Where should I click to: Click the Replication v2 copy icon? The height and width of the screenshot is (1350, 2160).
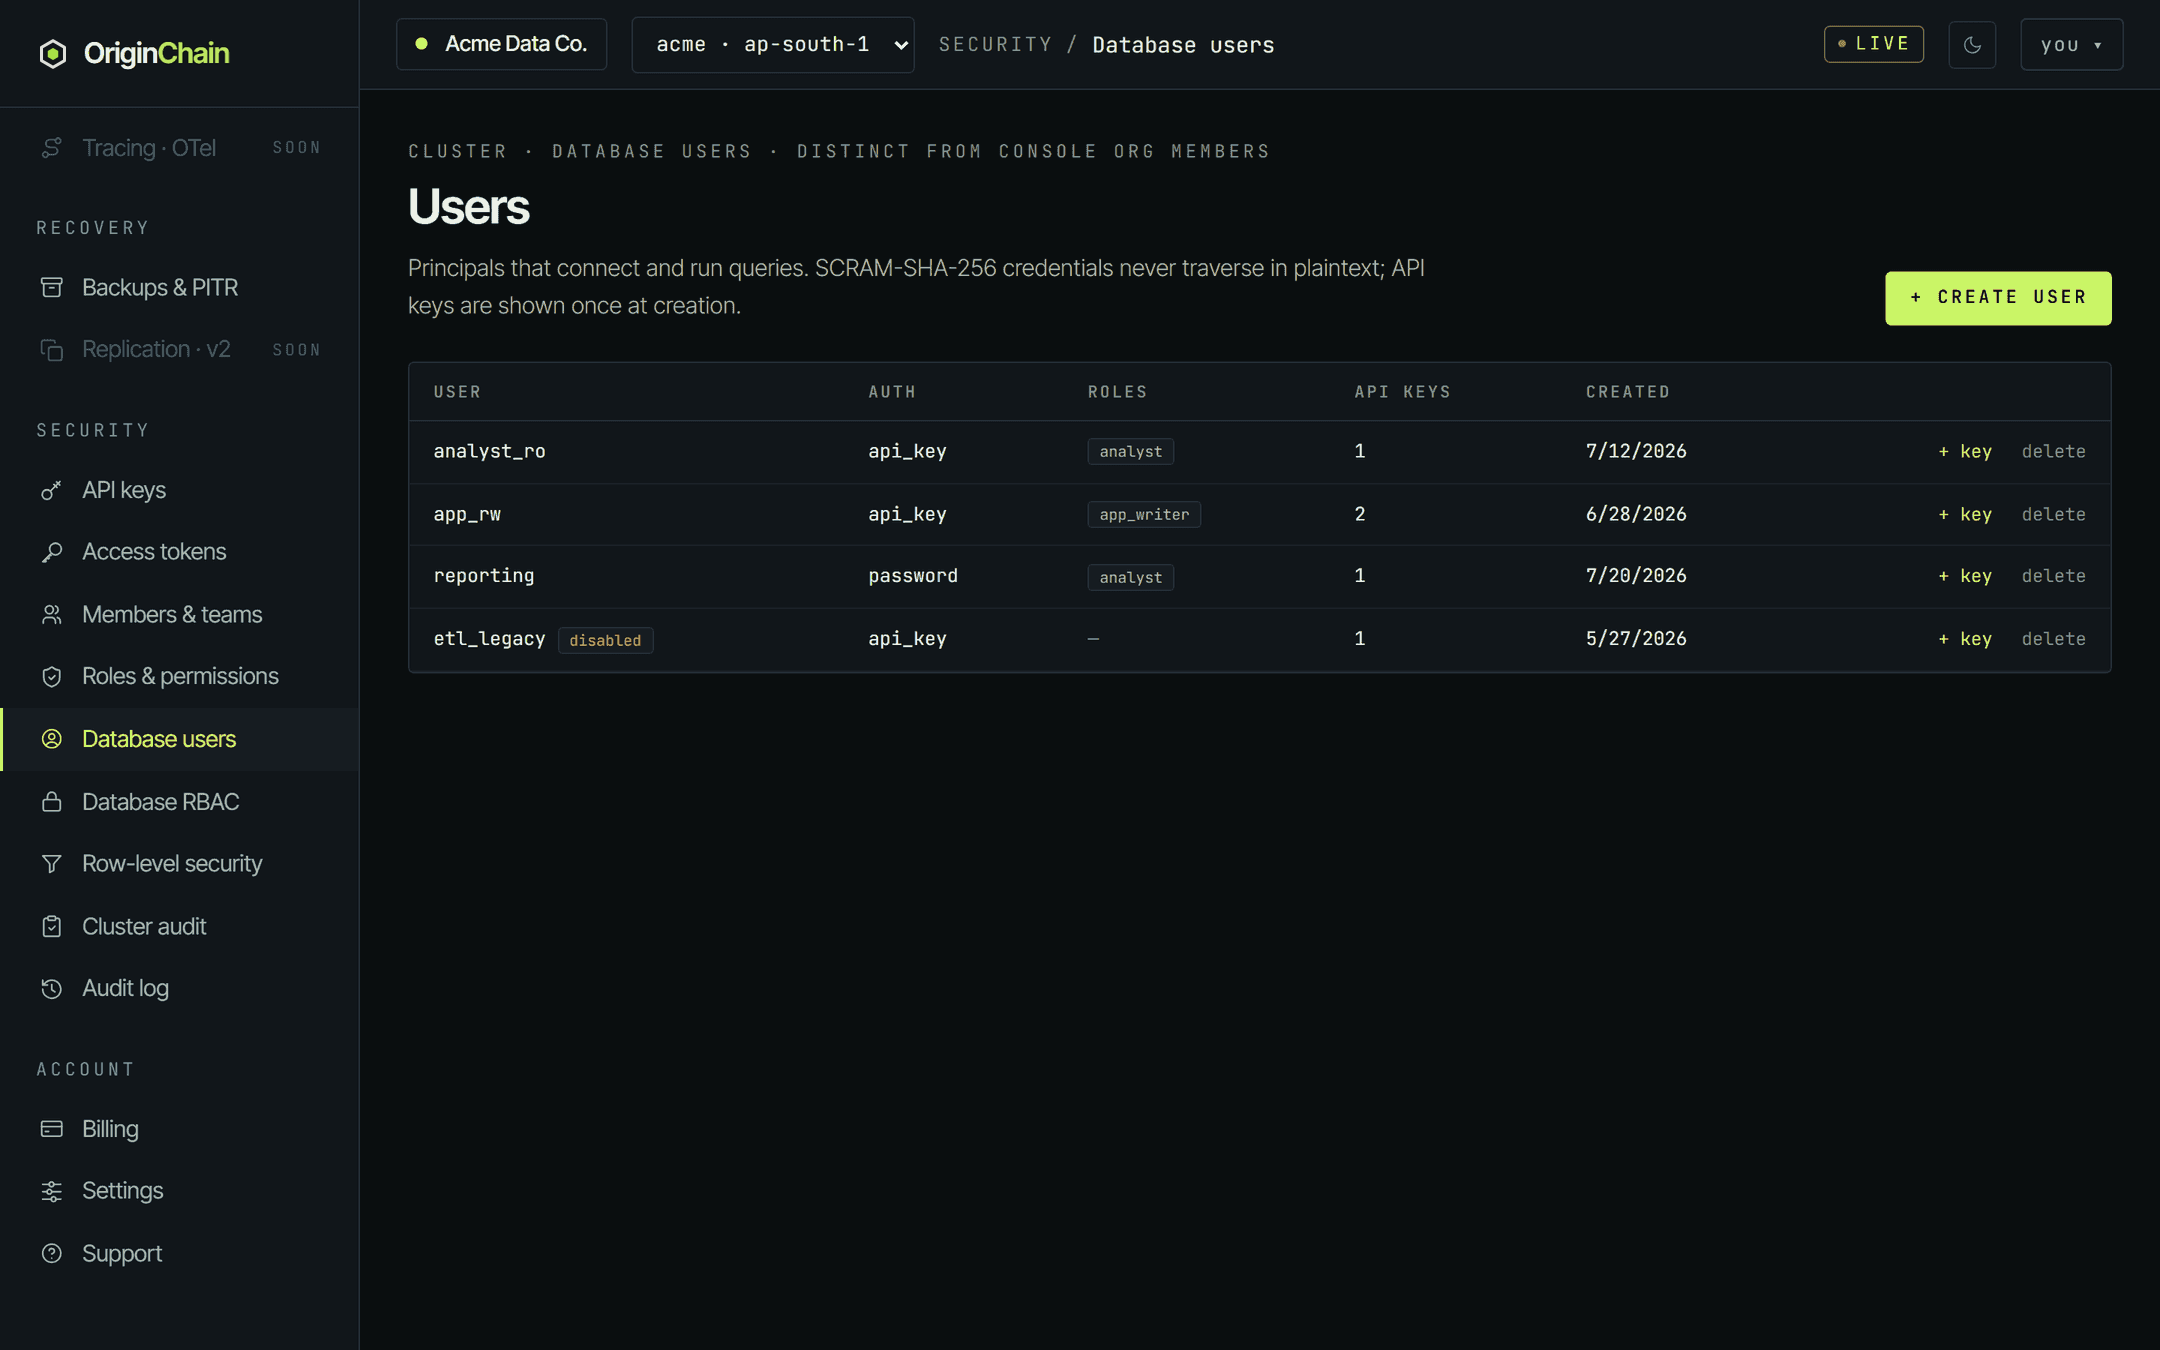52,350
